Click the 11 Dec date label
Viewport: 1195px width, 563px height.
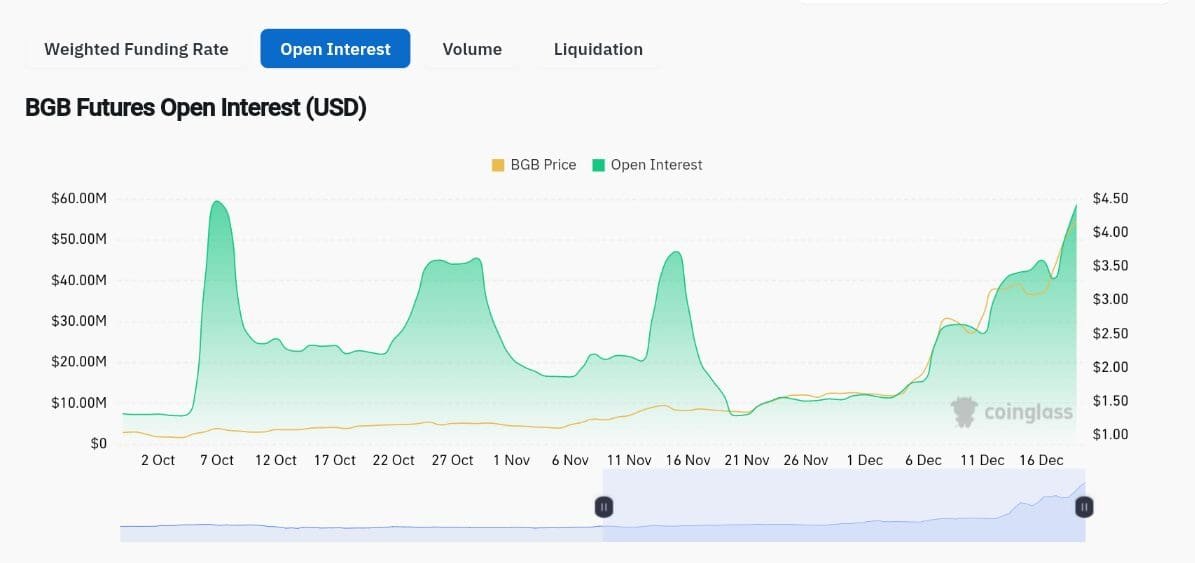tap(982, 460)
